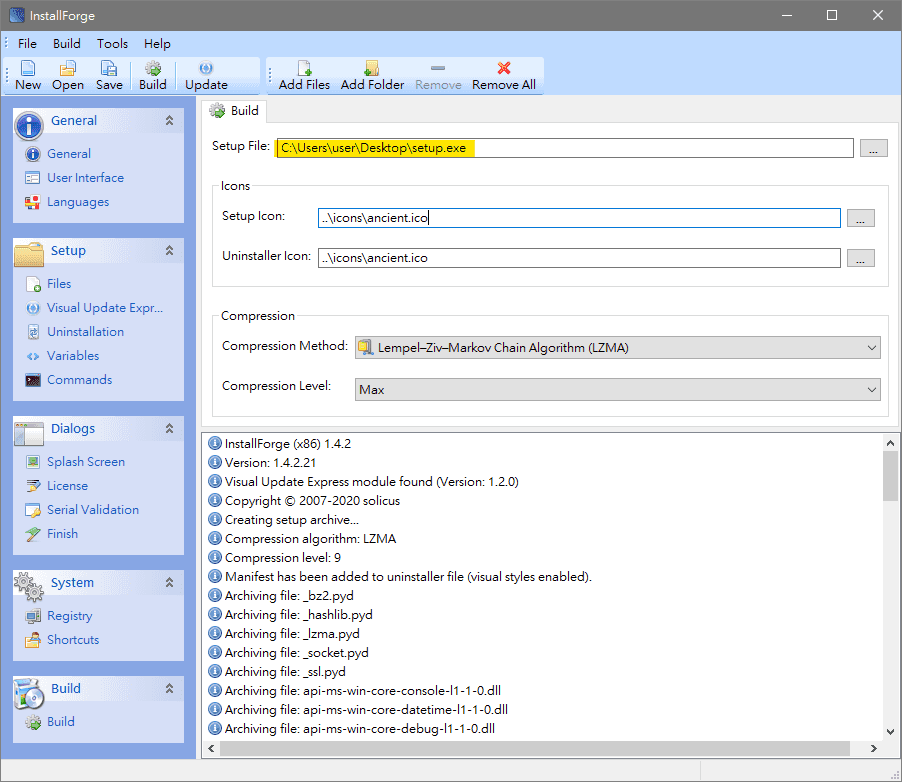Click the build log vertical scrollbar thumb
This screenshot has width=902, height=782.
(x=890, y=476)
